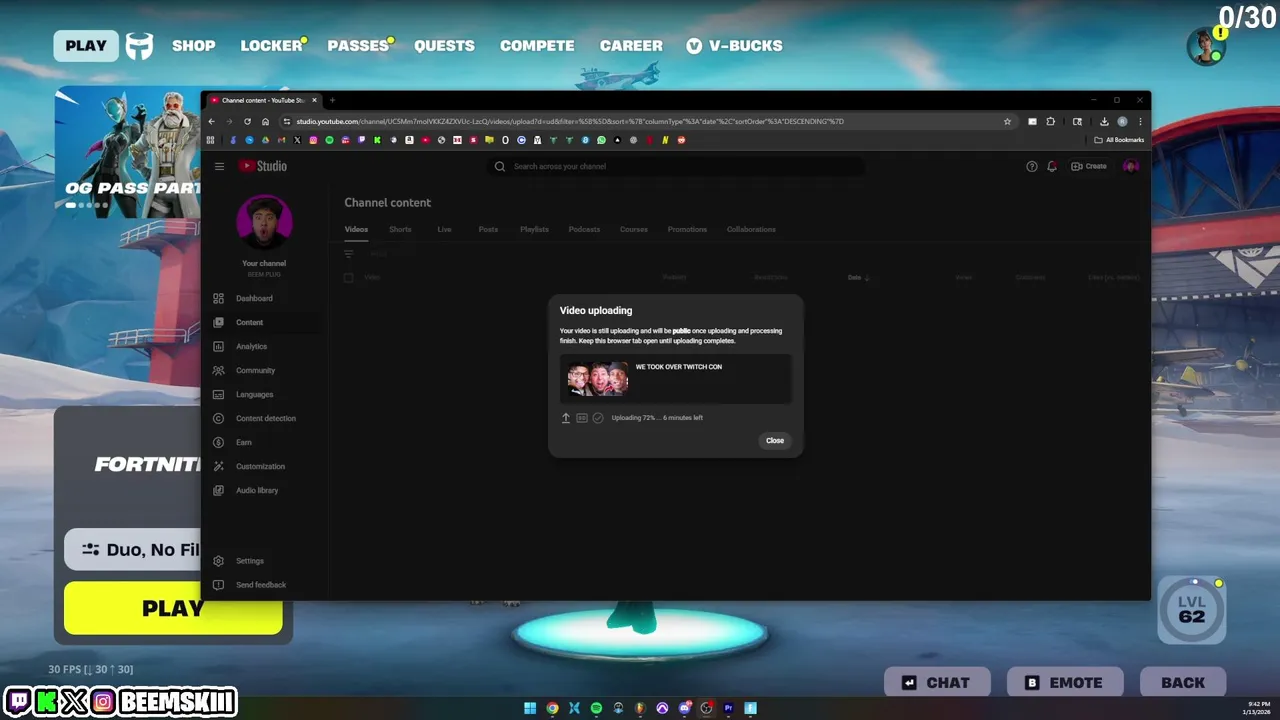The width and height of the screenshot is (1280, 720).
Task: Open the Fortnite COMPETE tab
Action: 537,45
